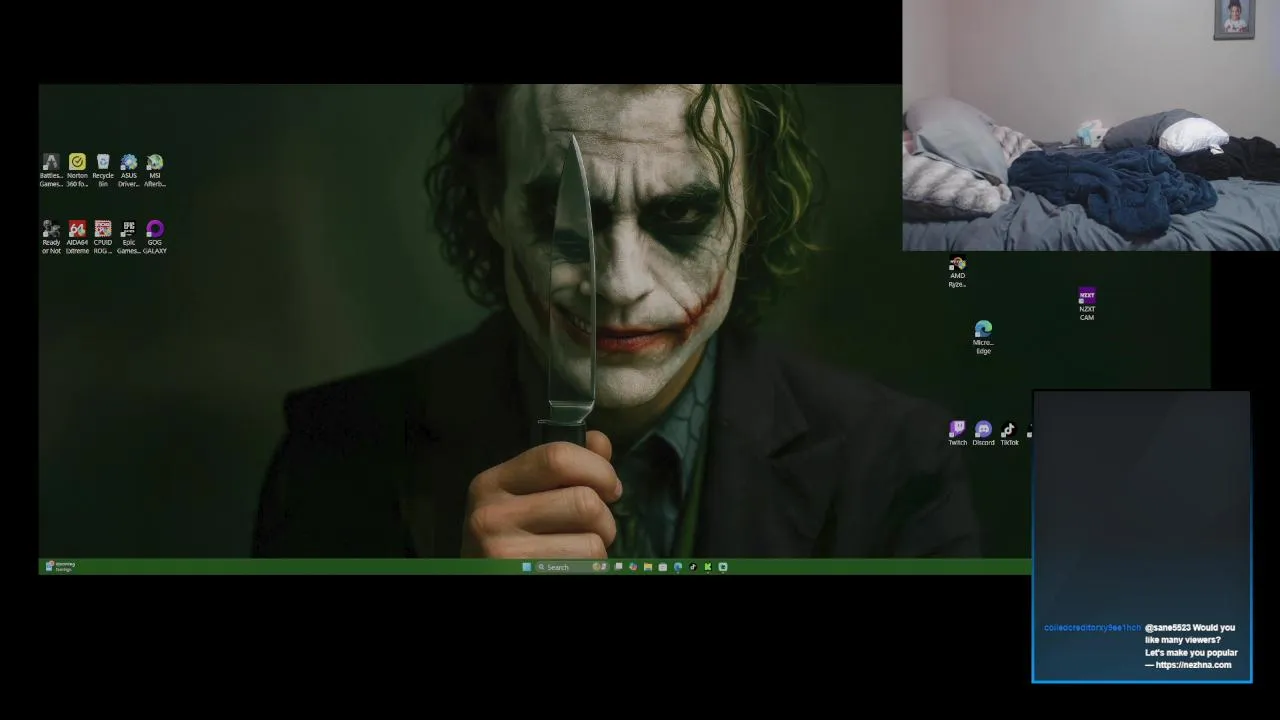Open the Twitch desktop shortcut
Viewport: 1280px width, 720px height.
click(958, 433)
